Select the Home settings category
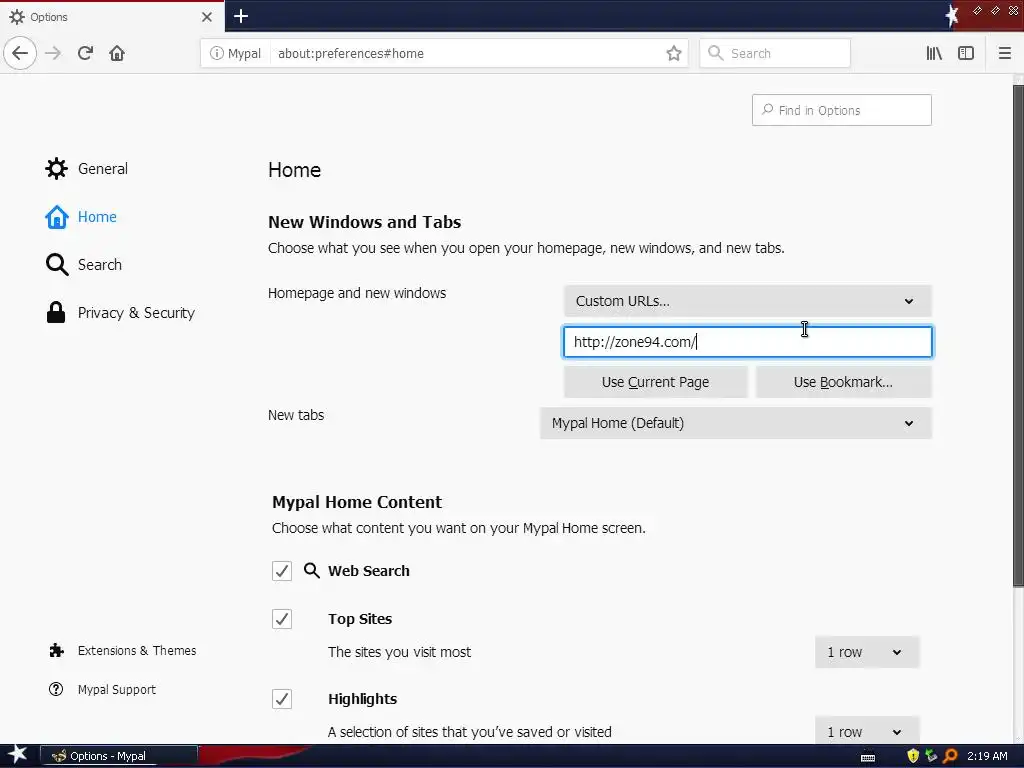Image resolution: width=1024 pixels, height=768 pixels. tap(81, 217)
